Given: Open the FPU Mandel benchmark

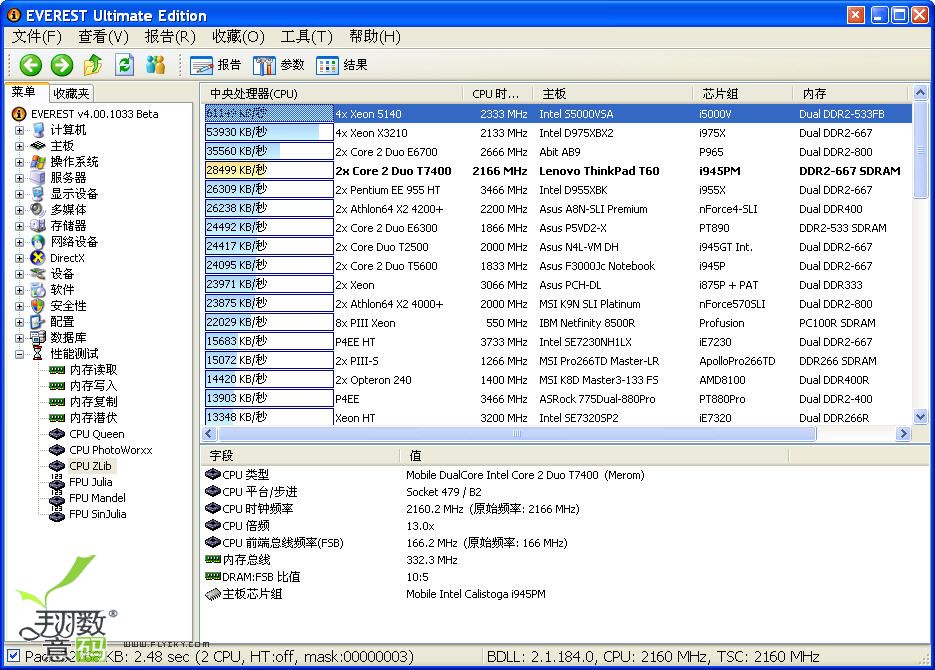Looking at the screenshot, I should (97, 498).
